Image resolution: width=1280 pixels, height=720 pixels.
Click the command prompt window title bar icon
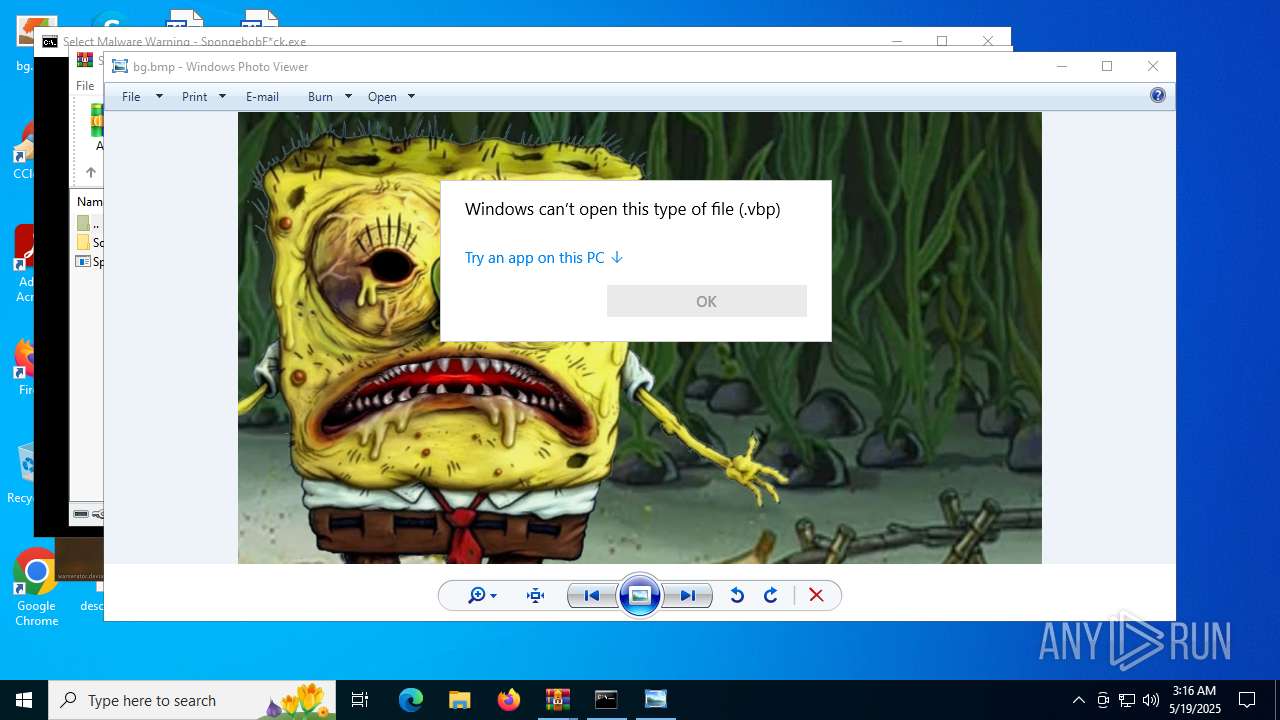pos(50,42)
